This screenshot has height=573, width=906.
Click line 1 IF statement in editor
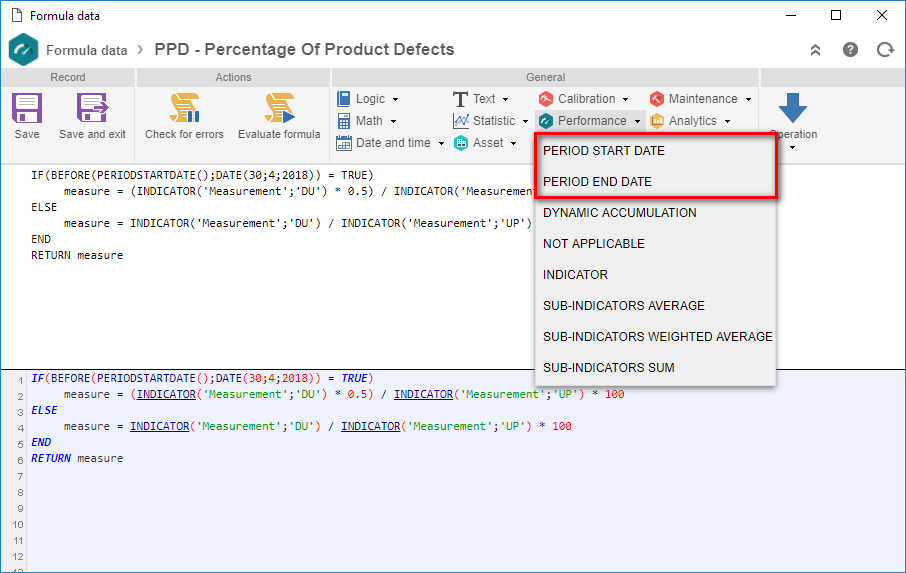pyautogui.click(x=202, y=378)
